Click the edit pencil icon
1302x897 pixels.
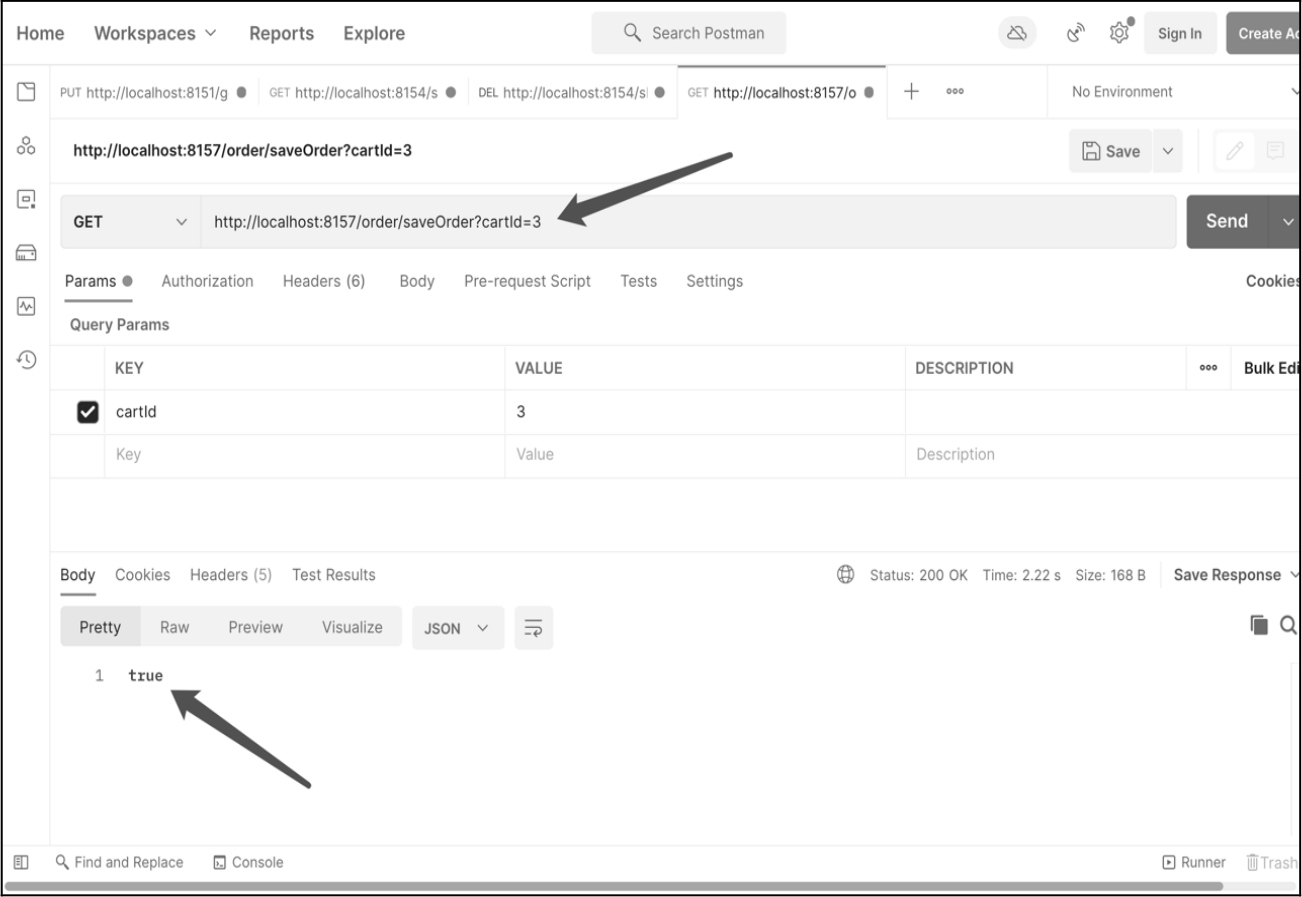(x=1237, y=151)
